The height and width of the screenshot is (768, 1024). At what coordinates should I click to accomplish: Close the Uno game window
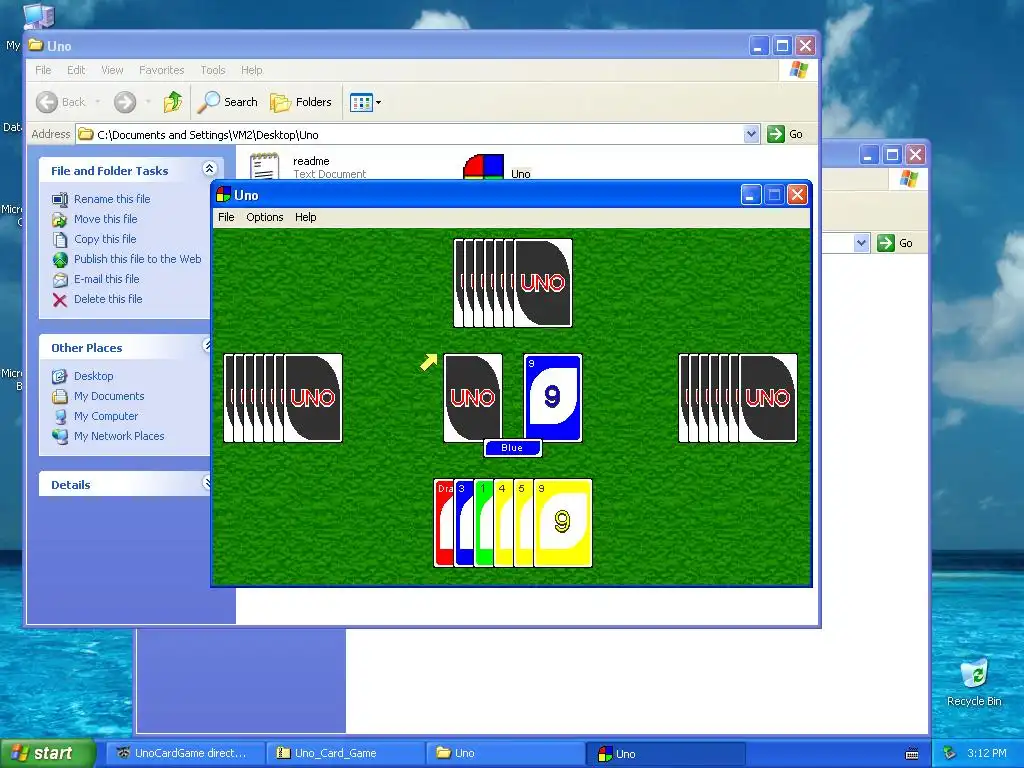click(797, 195)
